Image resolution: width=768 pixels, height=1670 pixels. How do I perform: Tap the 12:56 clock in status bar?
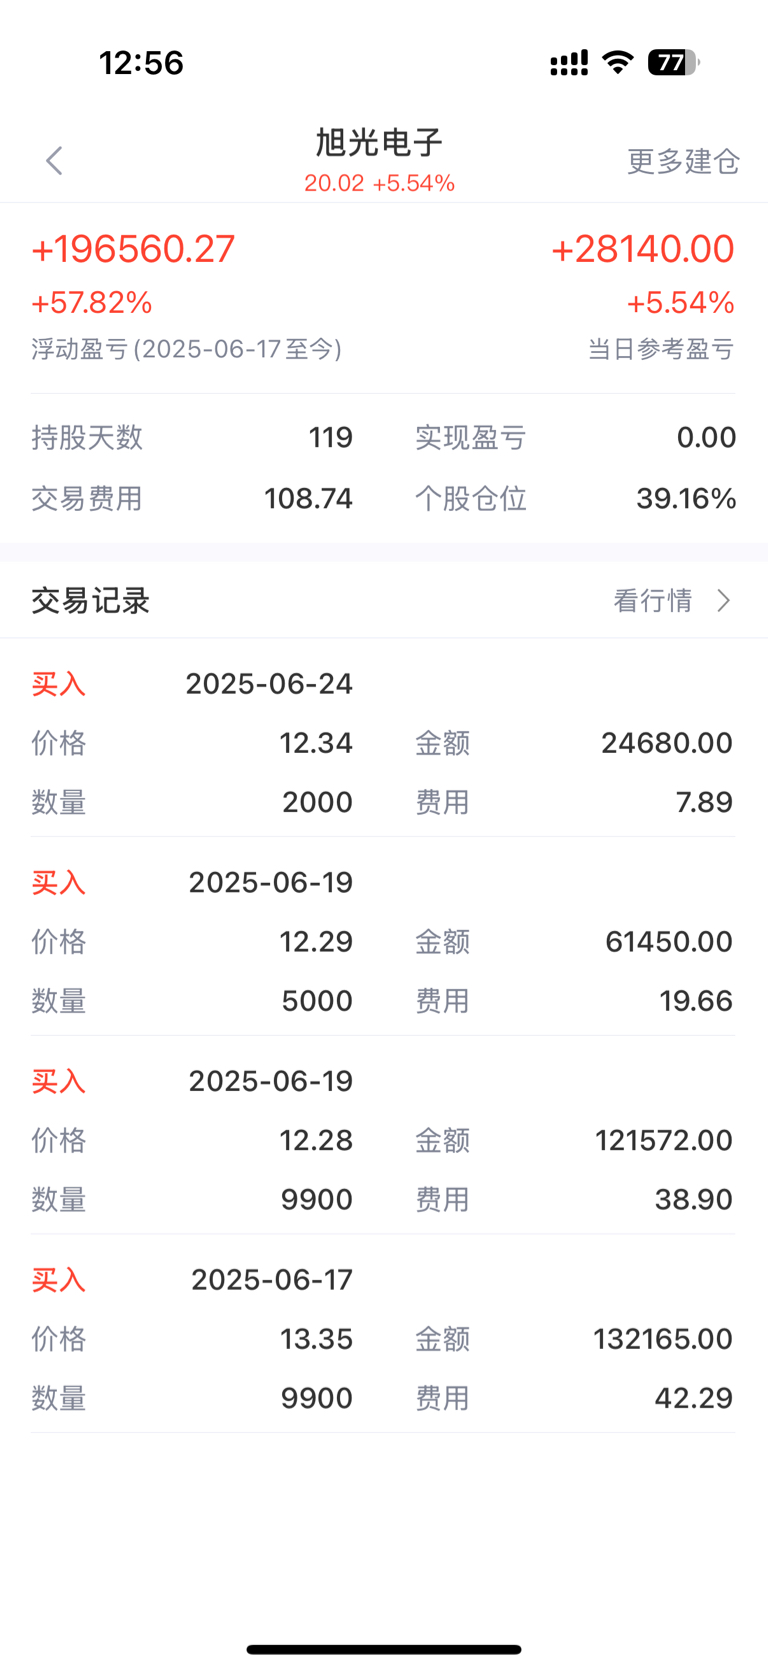[x=141, y=63]
